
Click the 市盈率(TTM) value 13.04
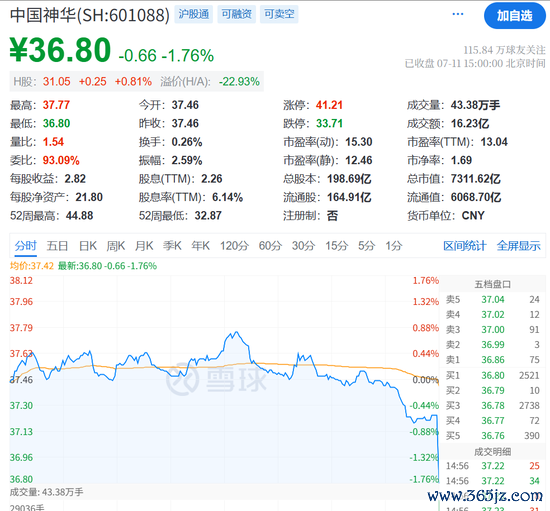coord(494,142)
